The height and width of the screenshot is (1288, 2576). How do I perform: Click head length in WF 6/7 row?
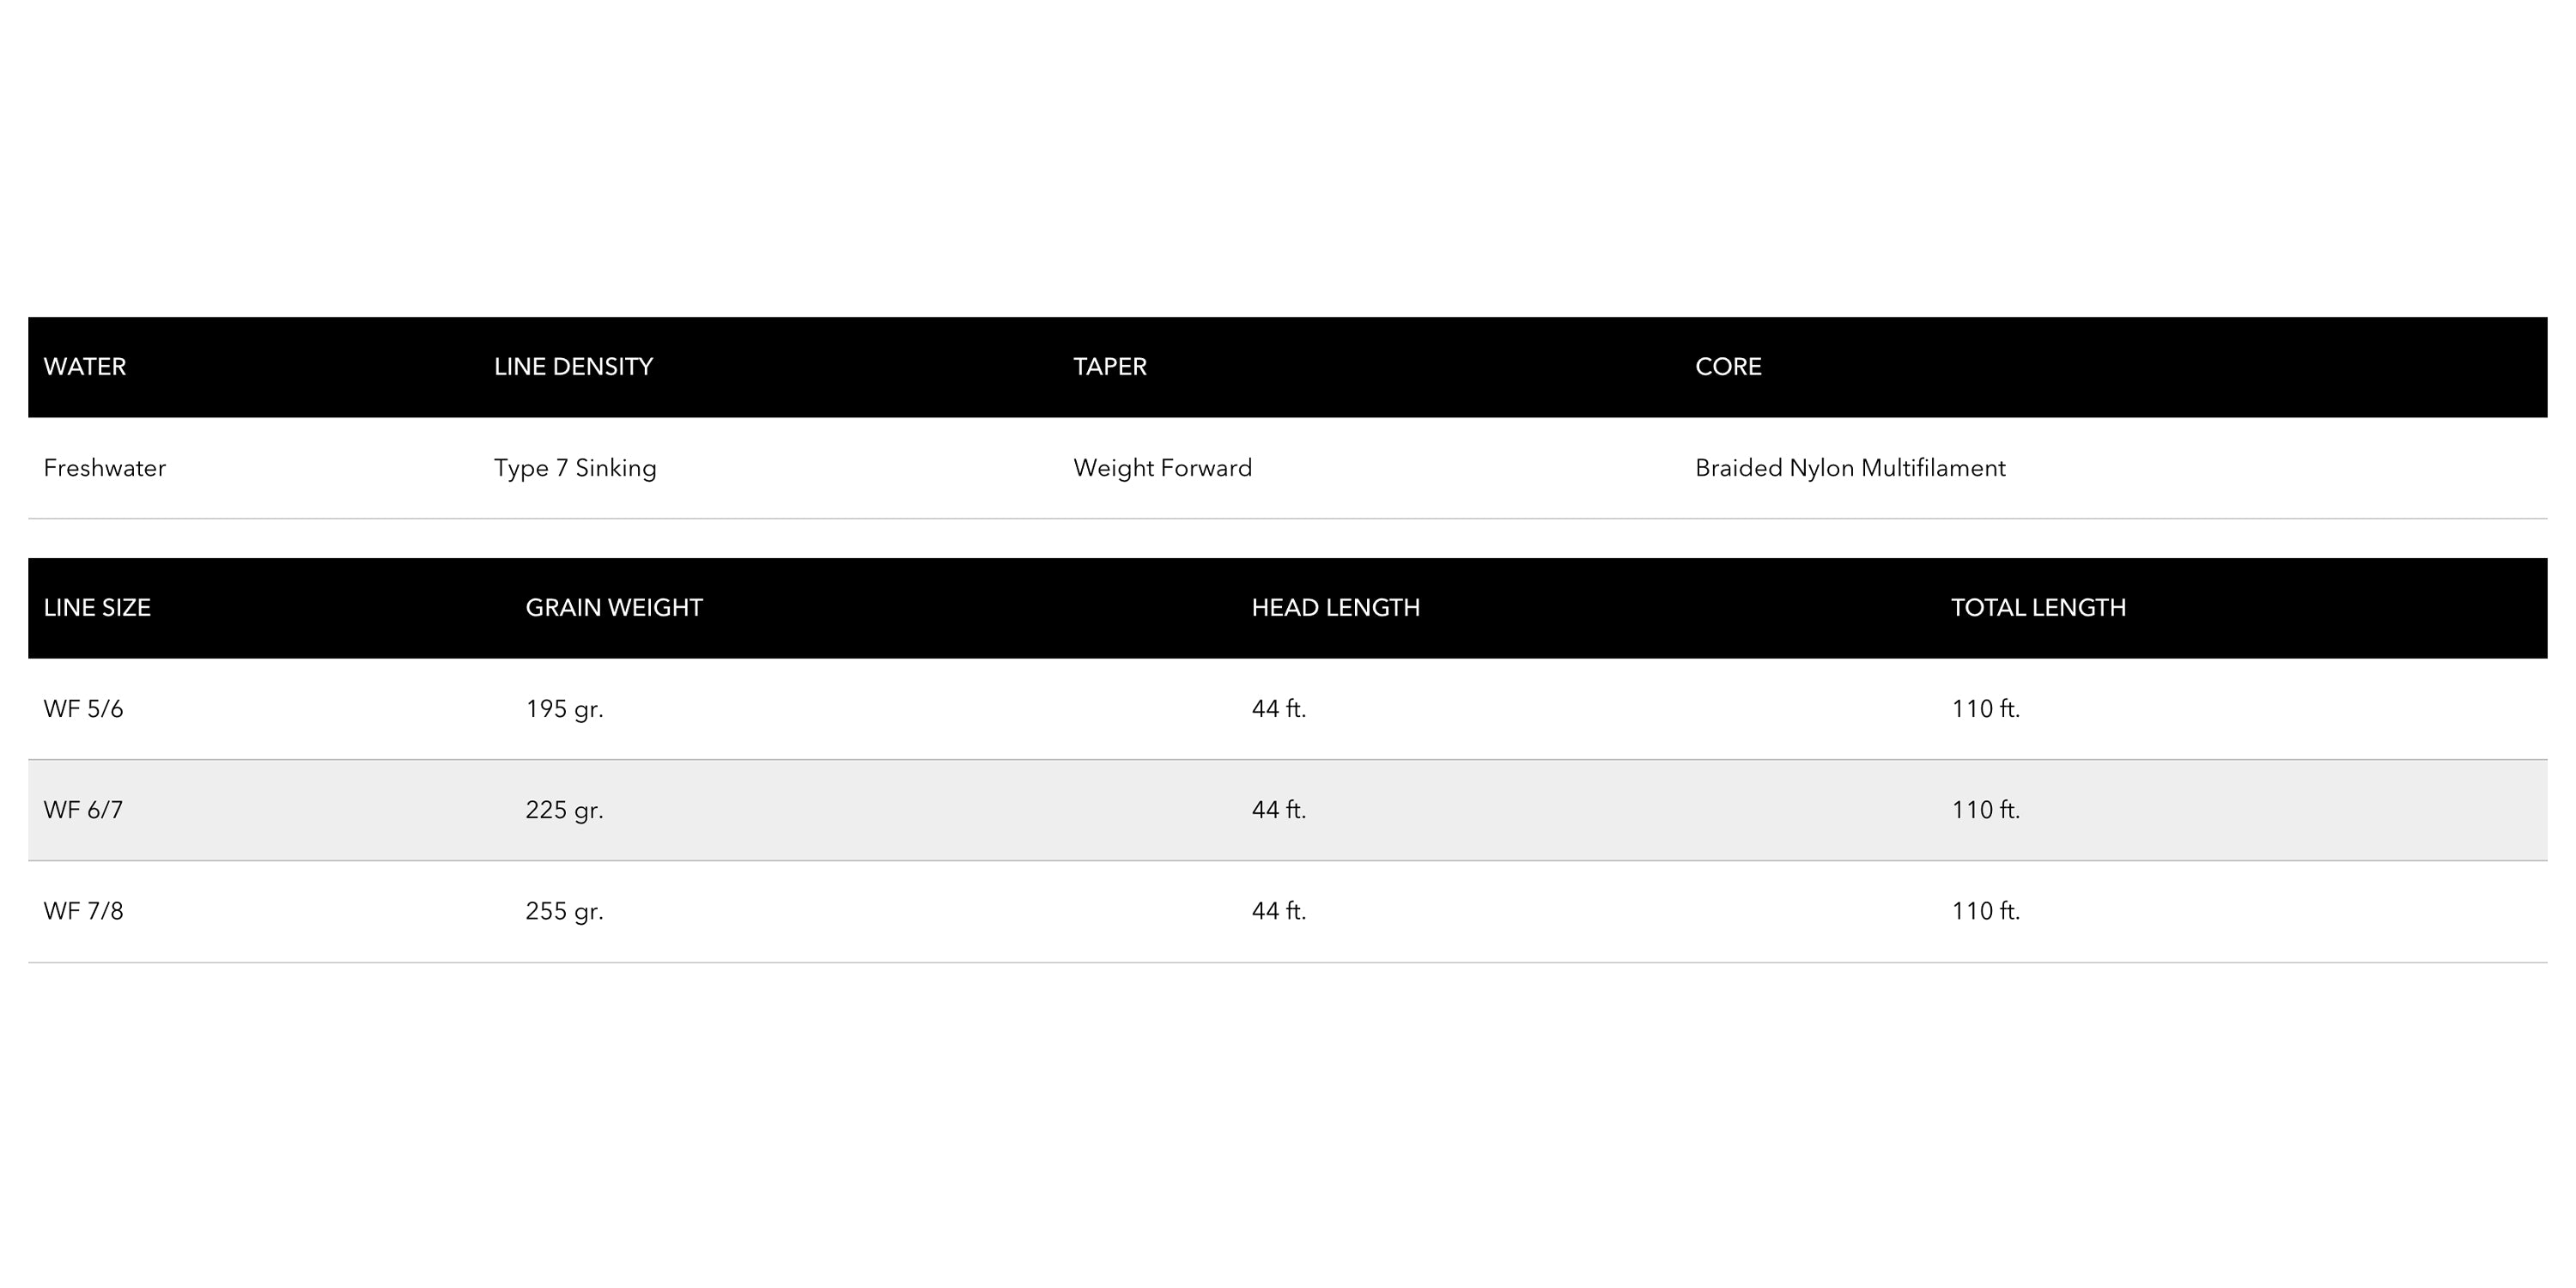(1279, 810)
